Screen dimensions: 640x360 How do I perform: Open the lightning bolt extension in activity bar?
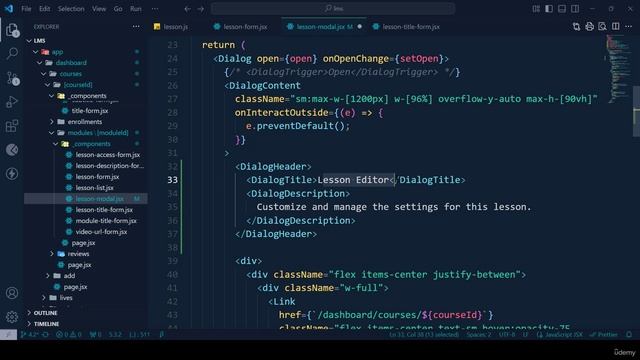tap(12, 173)
